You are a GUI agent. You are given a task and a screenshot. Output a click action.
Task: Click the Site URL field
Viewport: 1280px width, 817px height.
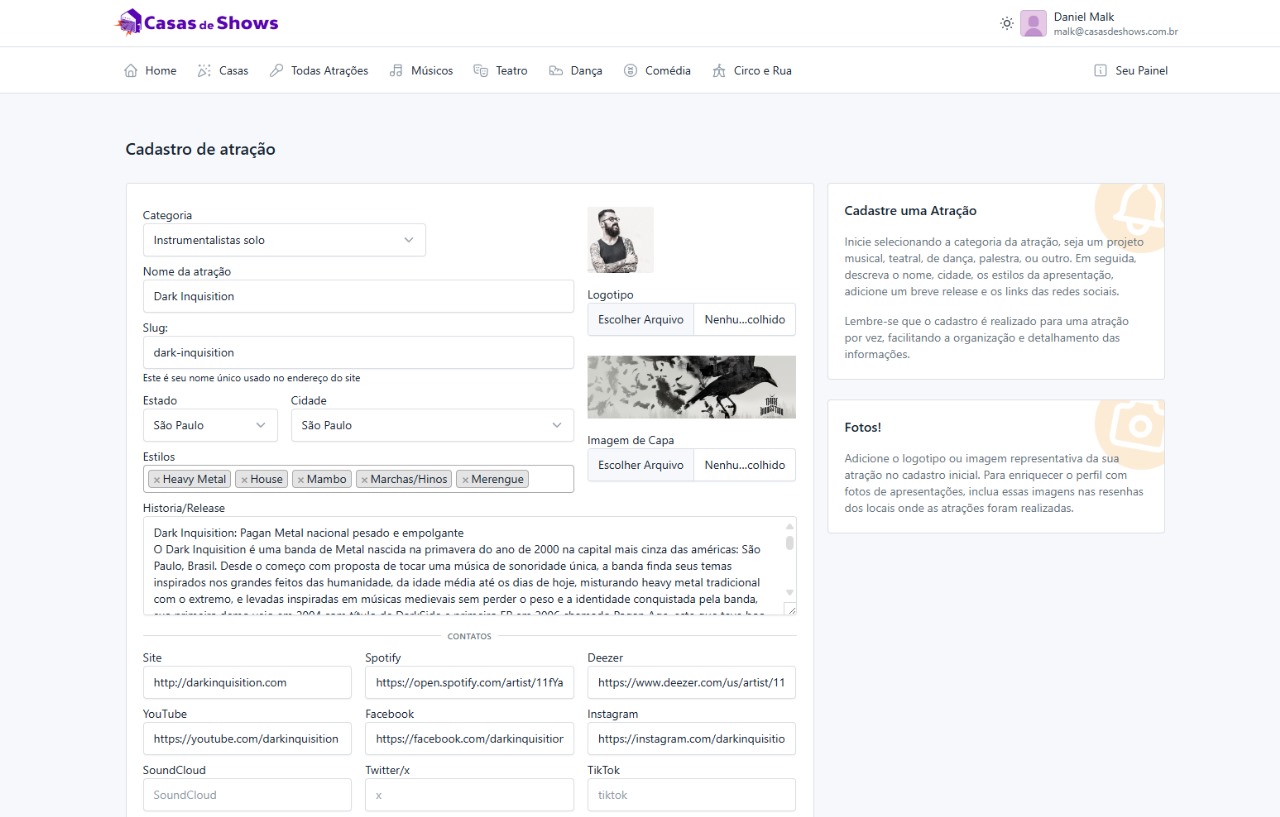tap(247, 683)
